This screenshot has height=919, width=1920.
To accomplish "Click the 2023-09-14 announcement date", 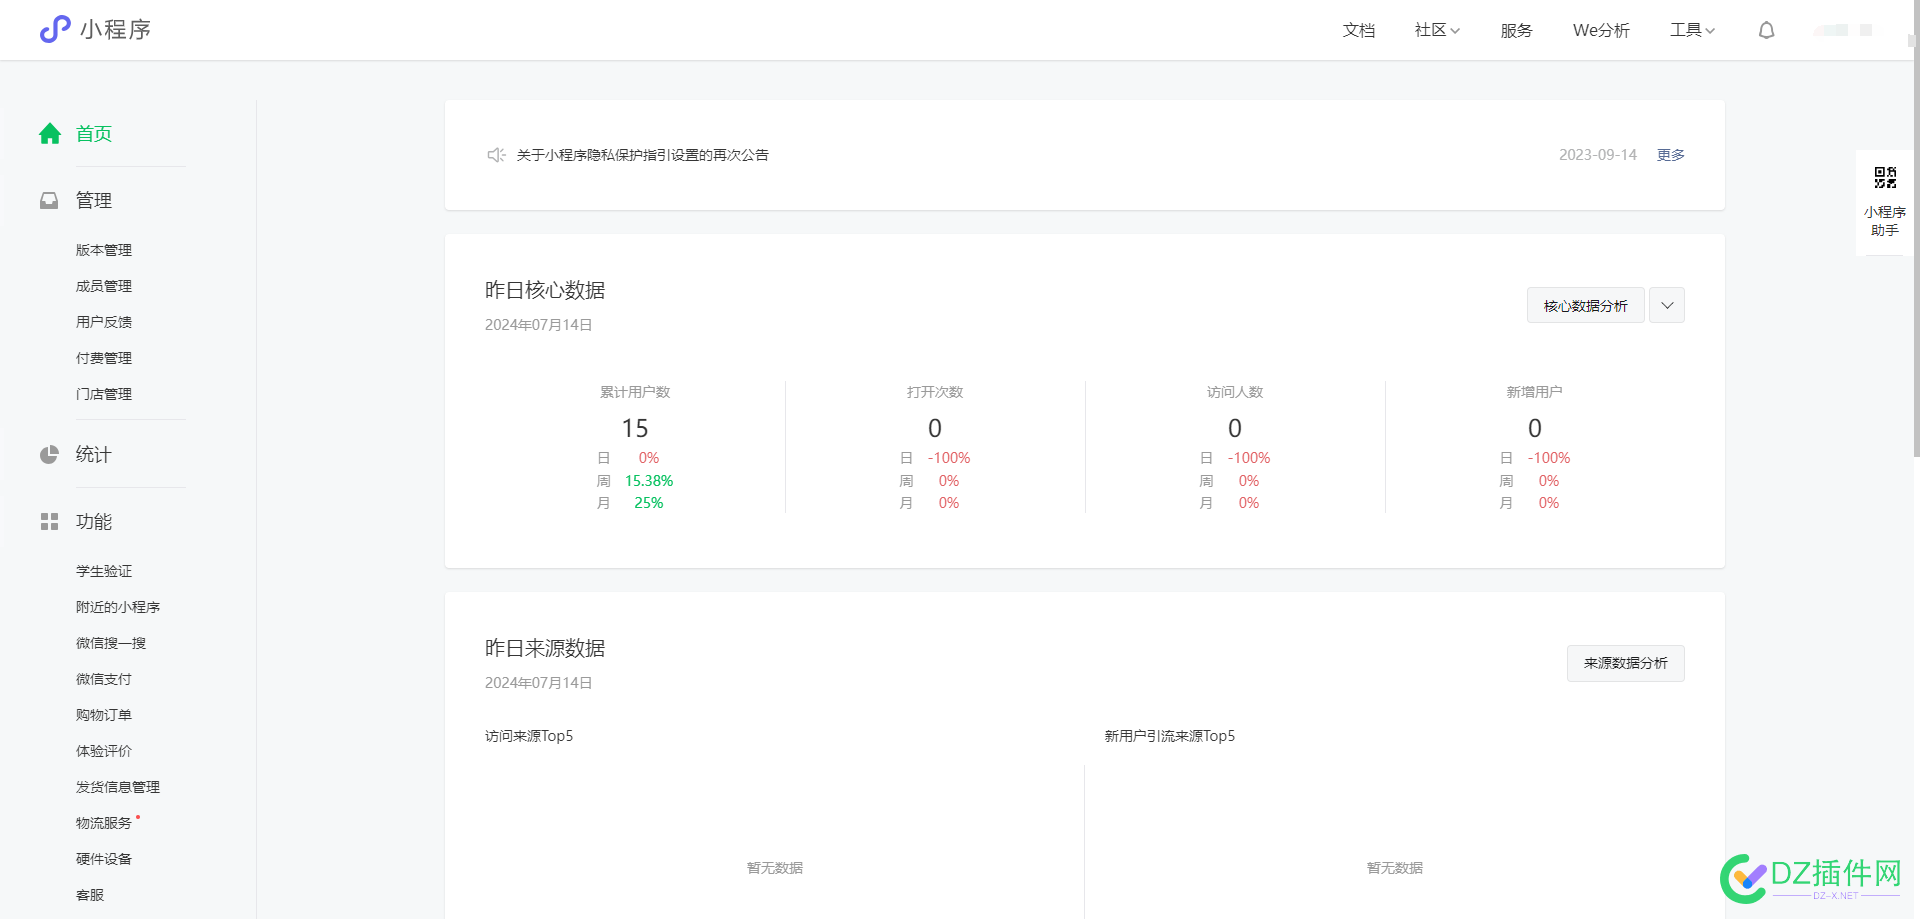I will (1598, 155).
